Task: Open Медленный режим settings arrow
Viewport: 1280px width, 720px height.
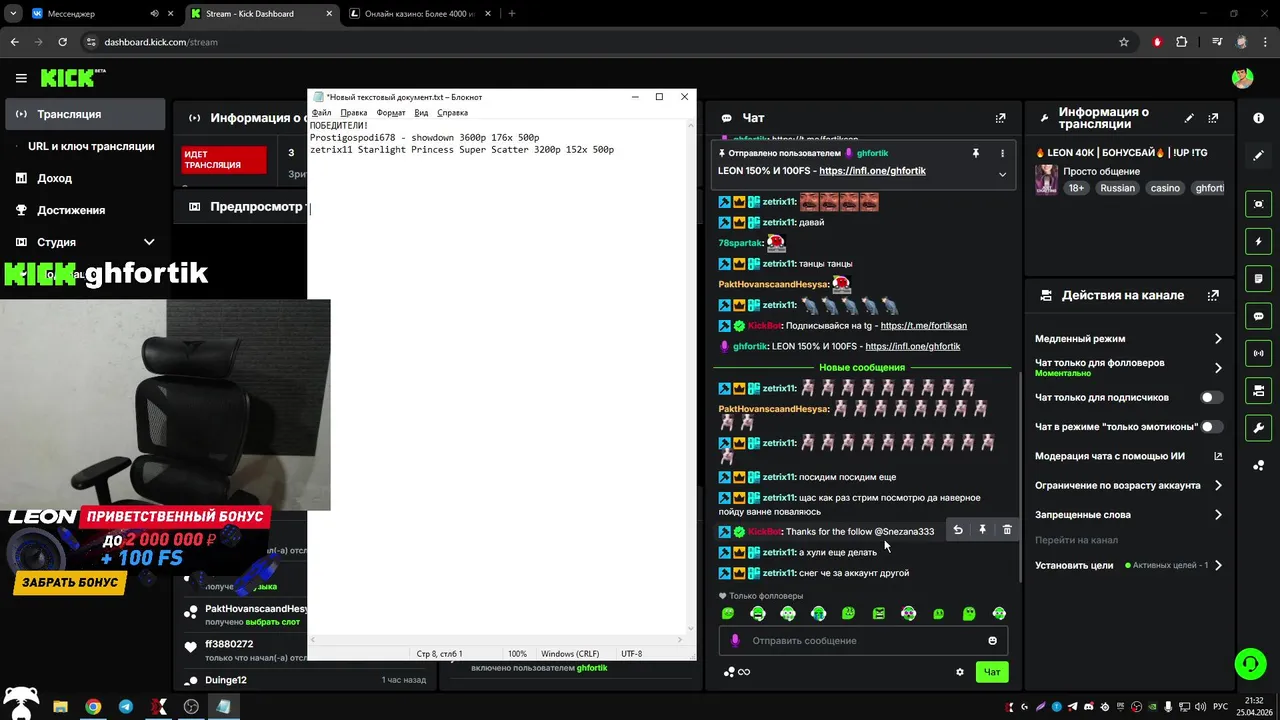Action: 1218,339
